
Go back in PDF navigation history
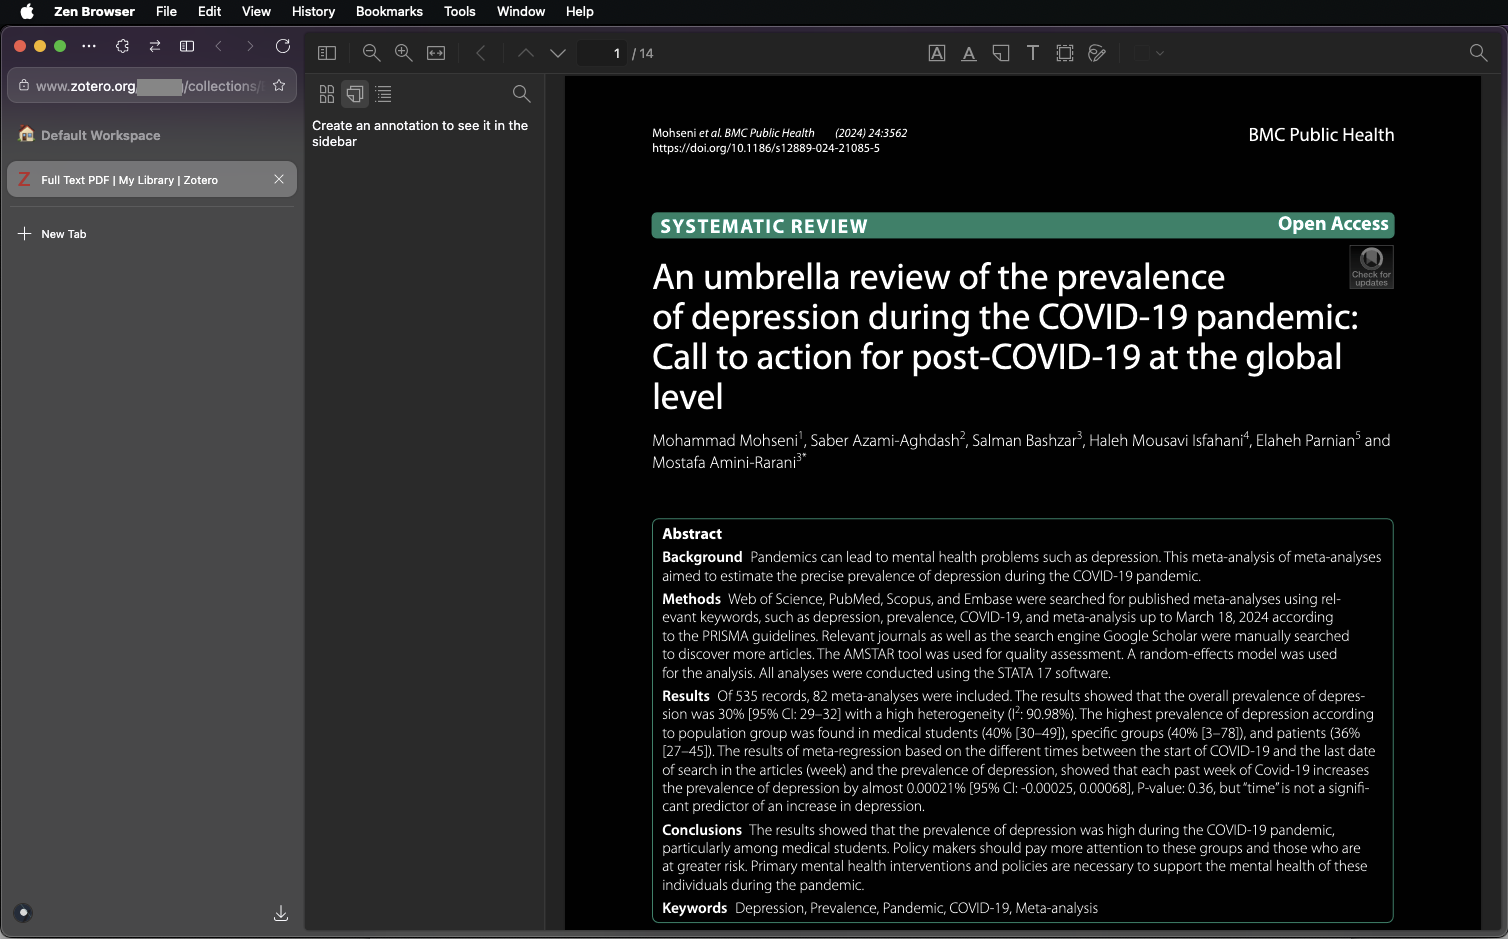pyautogui.click(x=481, y=53)
